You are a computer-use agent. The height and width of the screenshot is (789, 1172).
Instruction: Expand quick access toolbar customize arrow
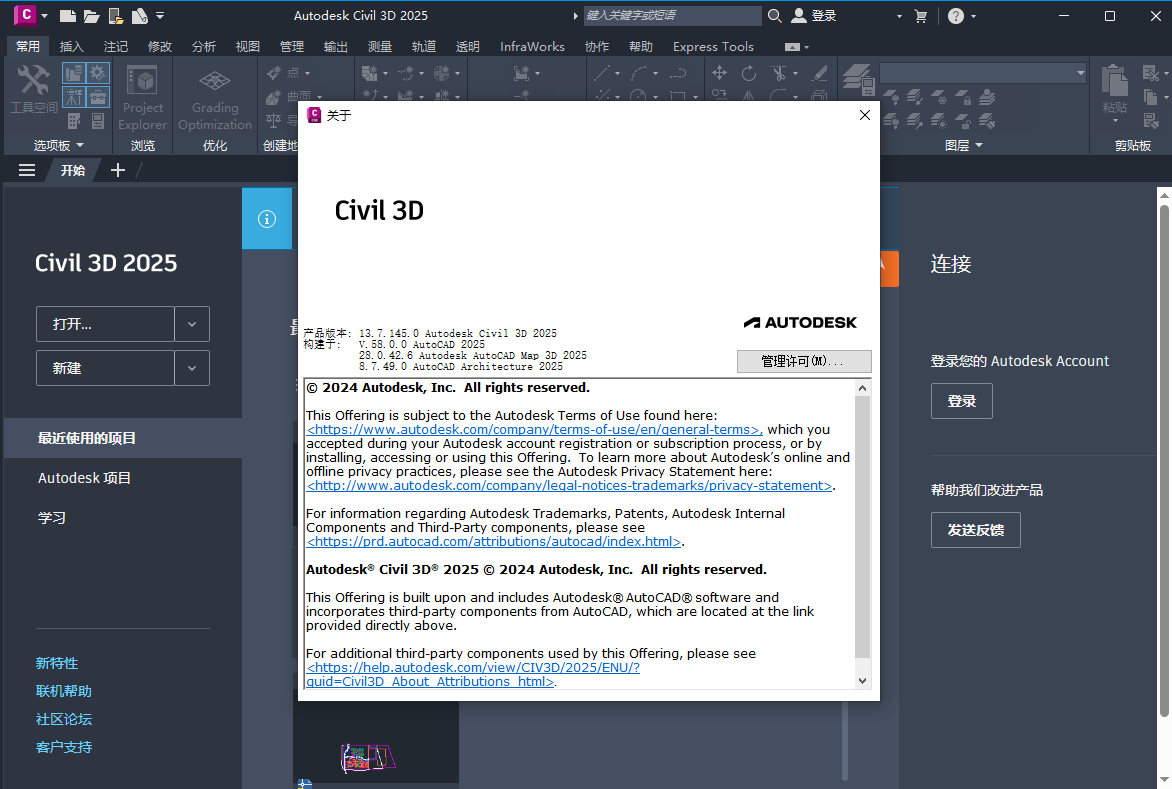[160, 16]
